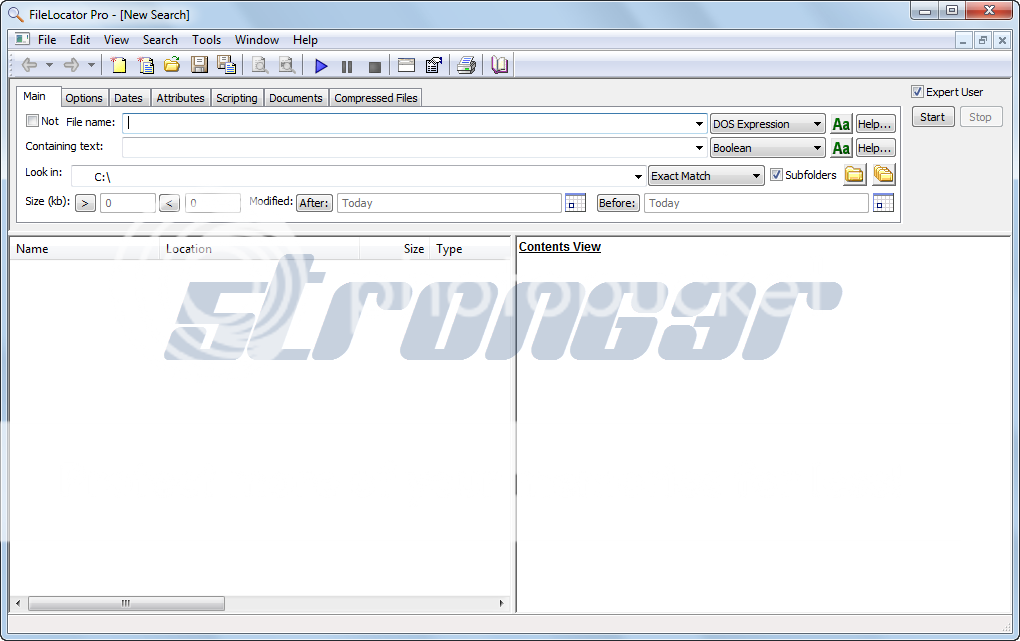Open the Edit menu

pyautogui.click(x=80, y=40)
